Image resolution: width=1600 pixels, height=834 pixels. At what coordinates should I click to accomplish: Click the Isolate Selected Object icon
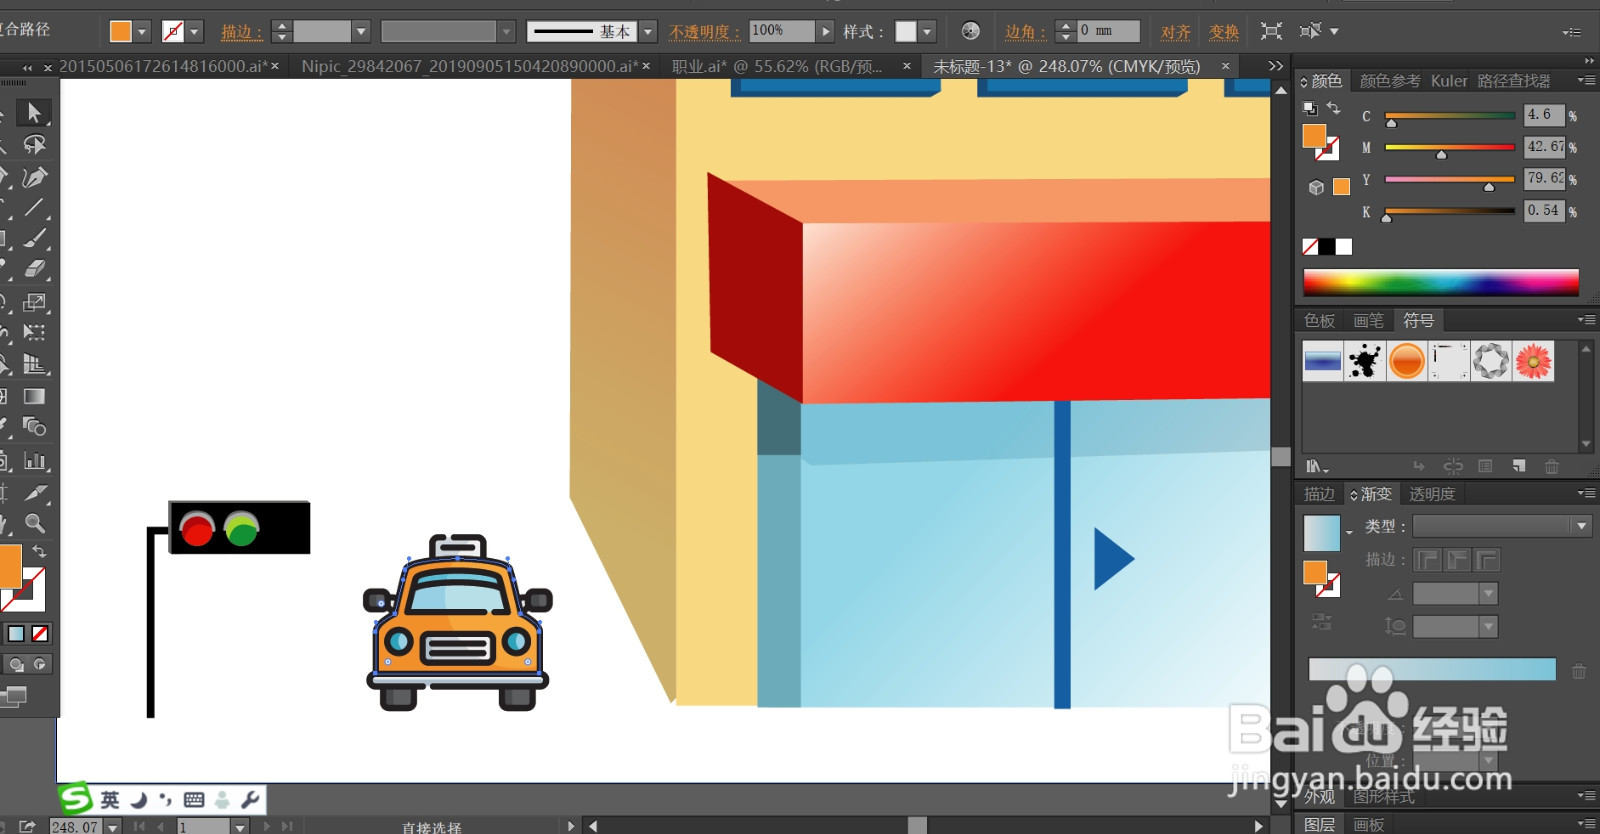[1271, 31]
